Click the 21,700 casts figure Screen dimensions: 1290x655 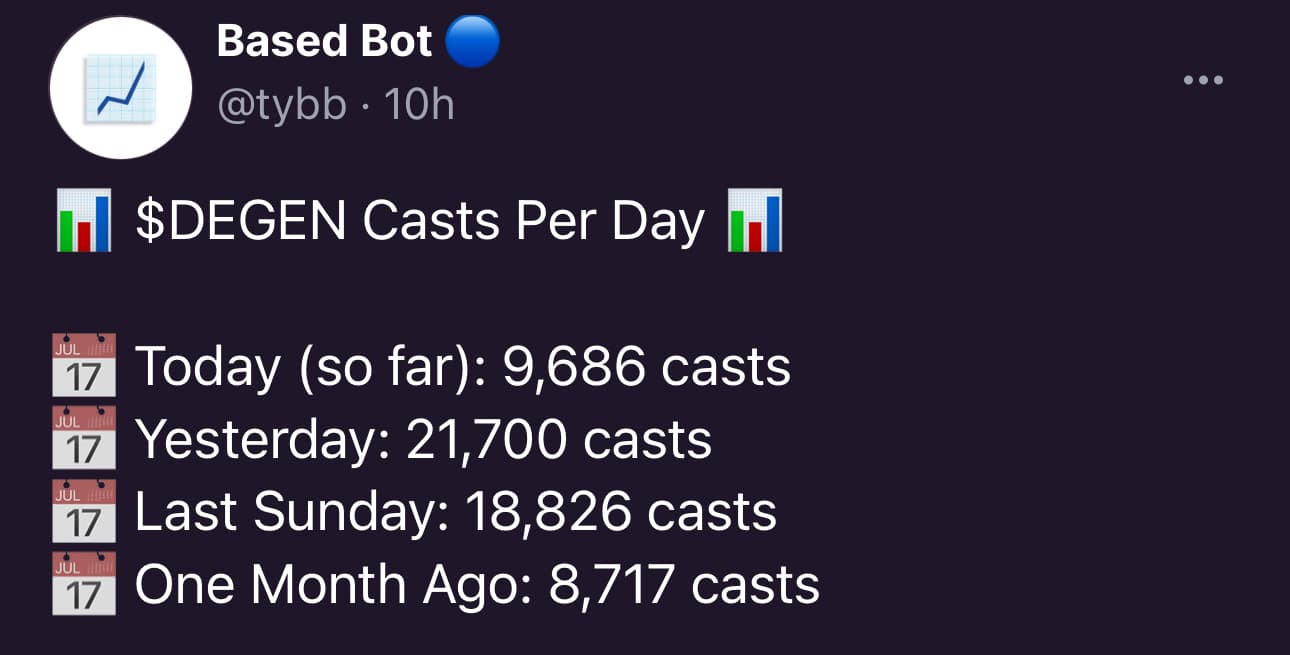tap(559, 439)
